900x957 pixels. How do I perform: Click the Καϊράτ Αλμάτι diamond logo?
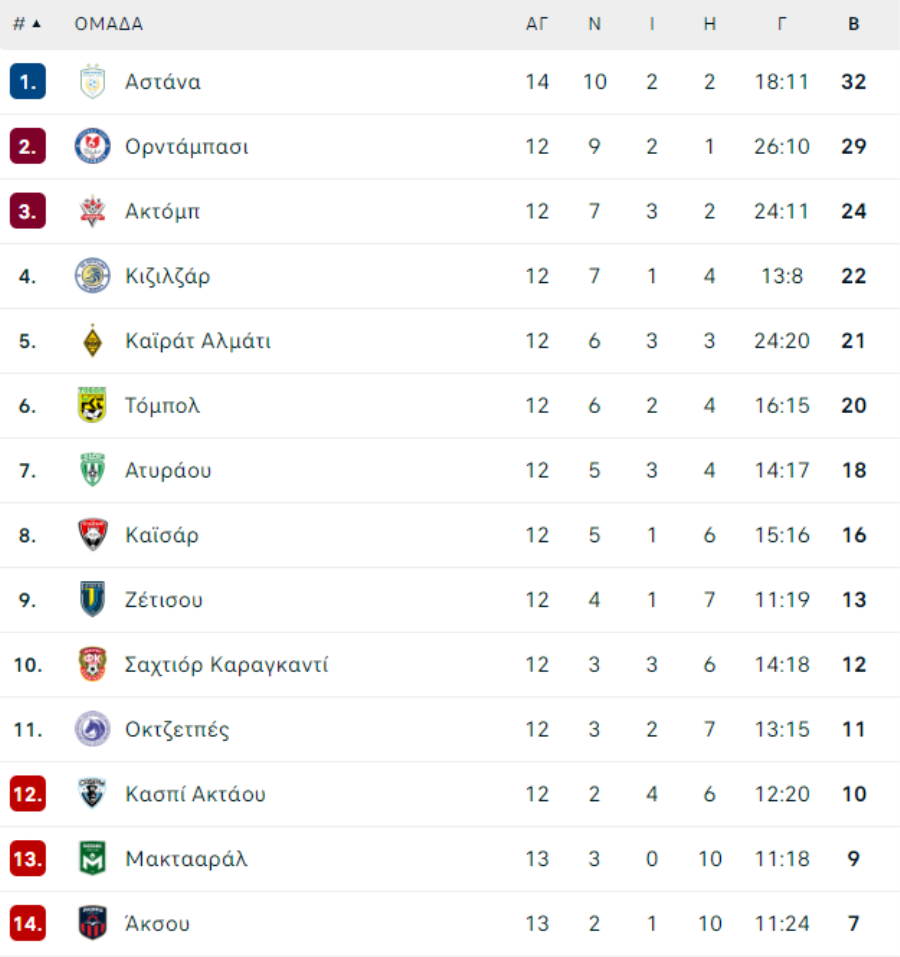pos(92,341)
